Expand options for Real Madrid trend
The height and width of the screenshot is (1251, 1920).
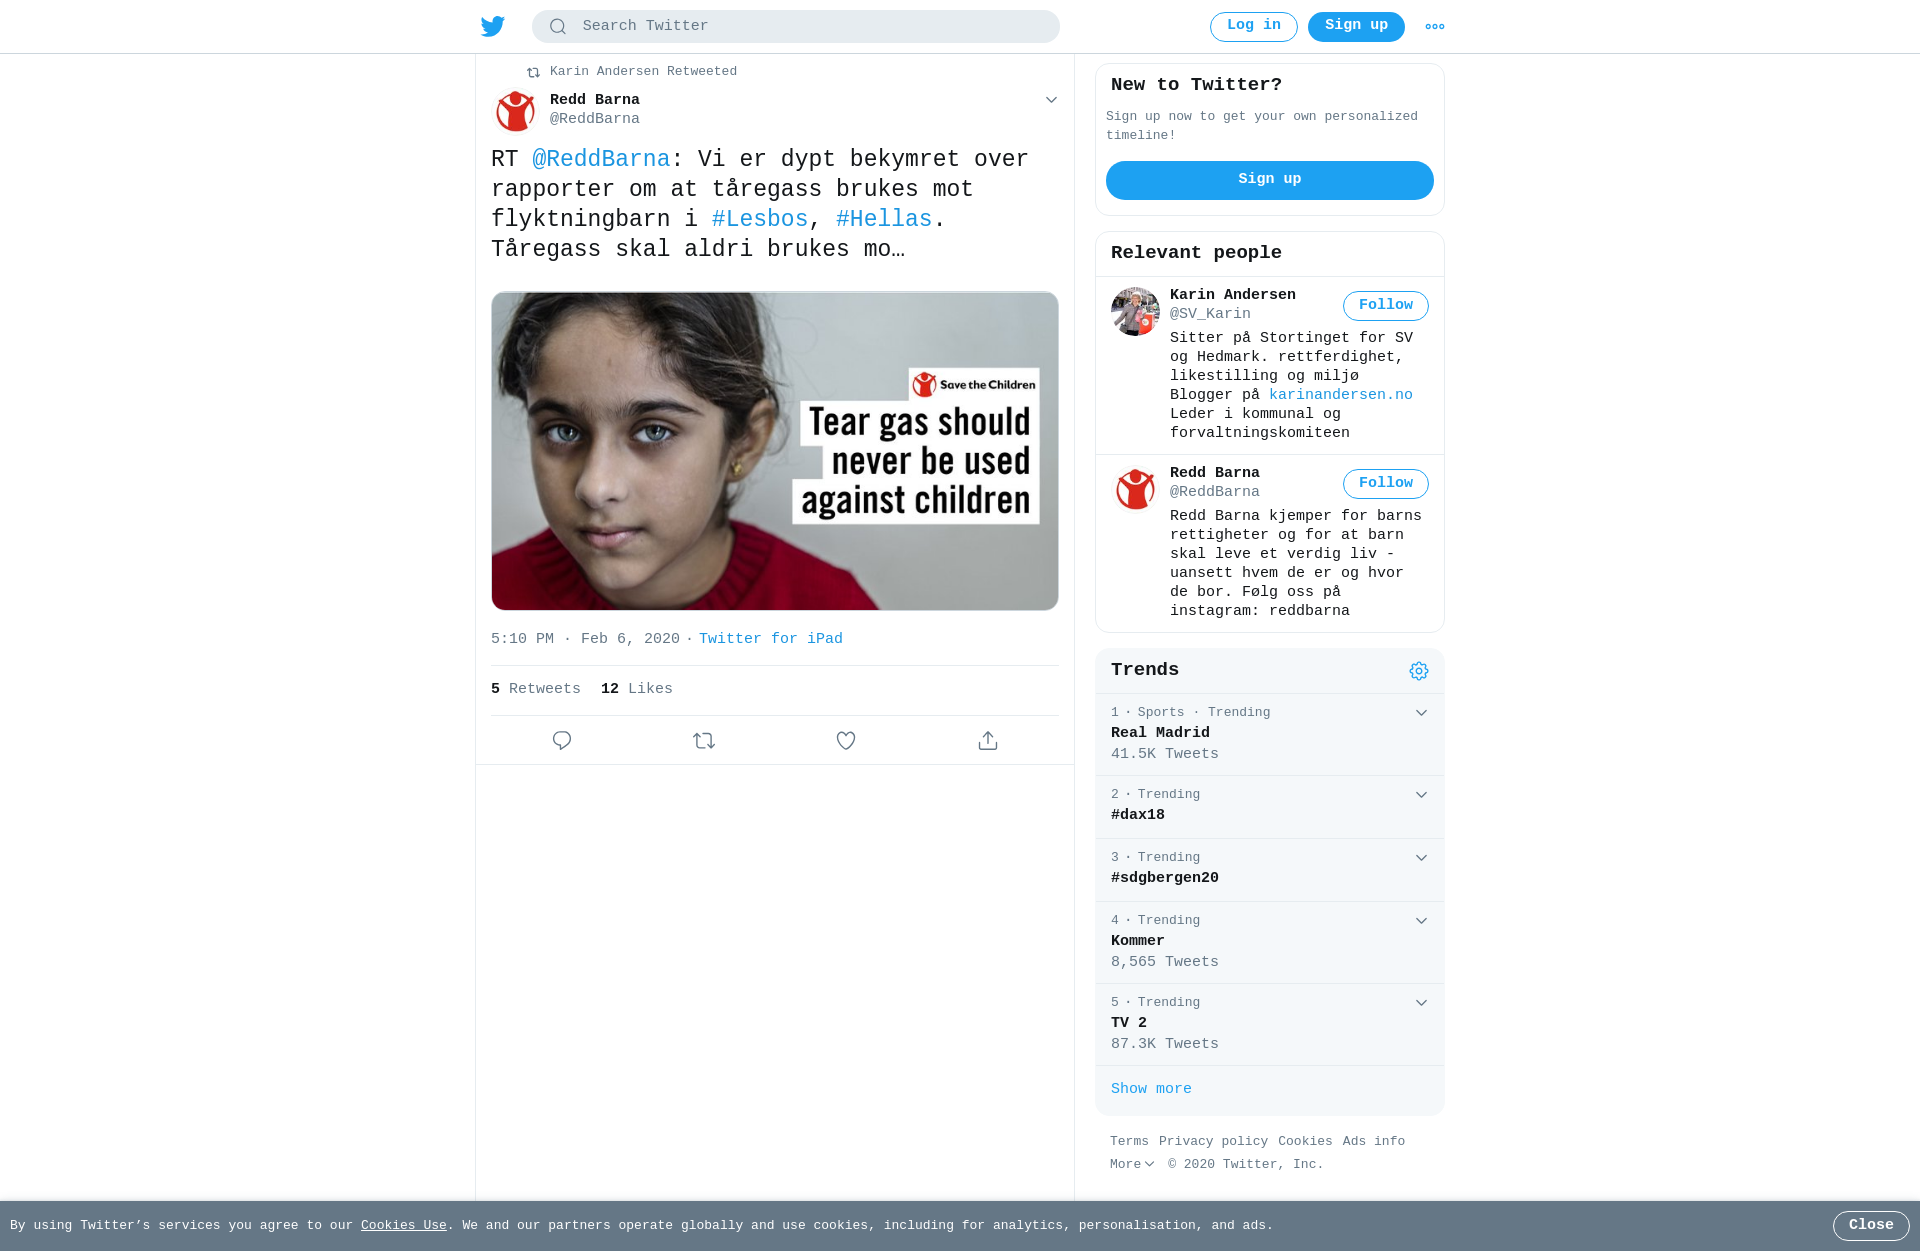click(x=1421, y=713)
